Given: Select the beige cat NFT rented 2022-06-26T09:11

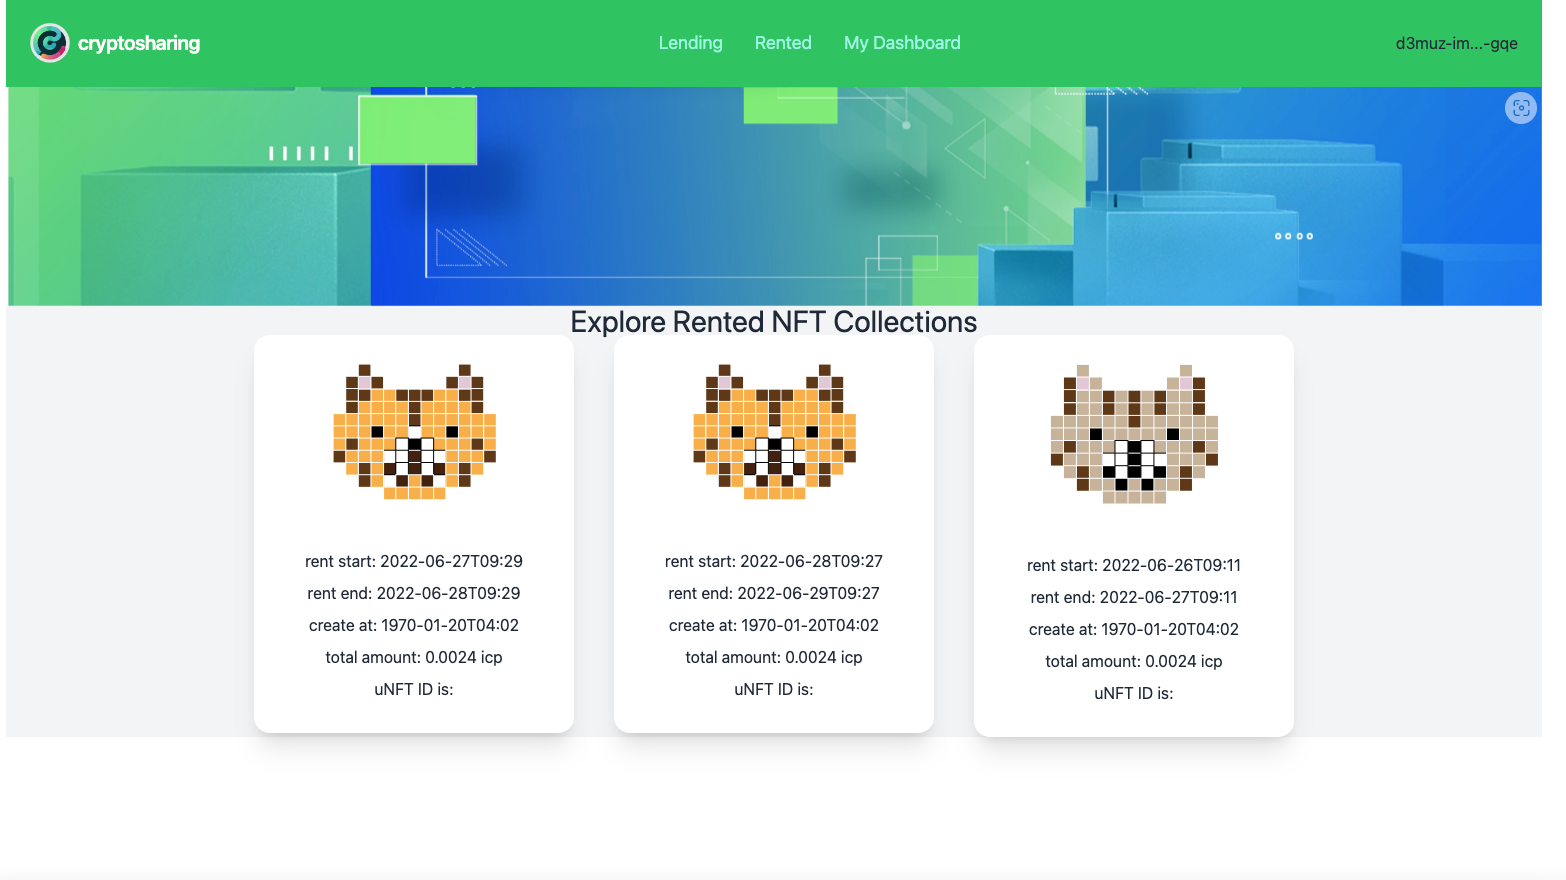Looking at the screenshot, I should coord(1134,433).
